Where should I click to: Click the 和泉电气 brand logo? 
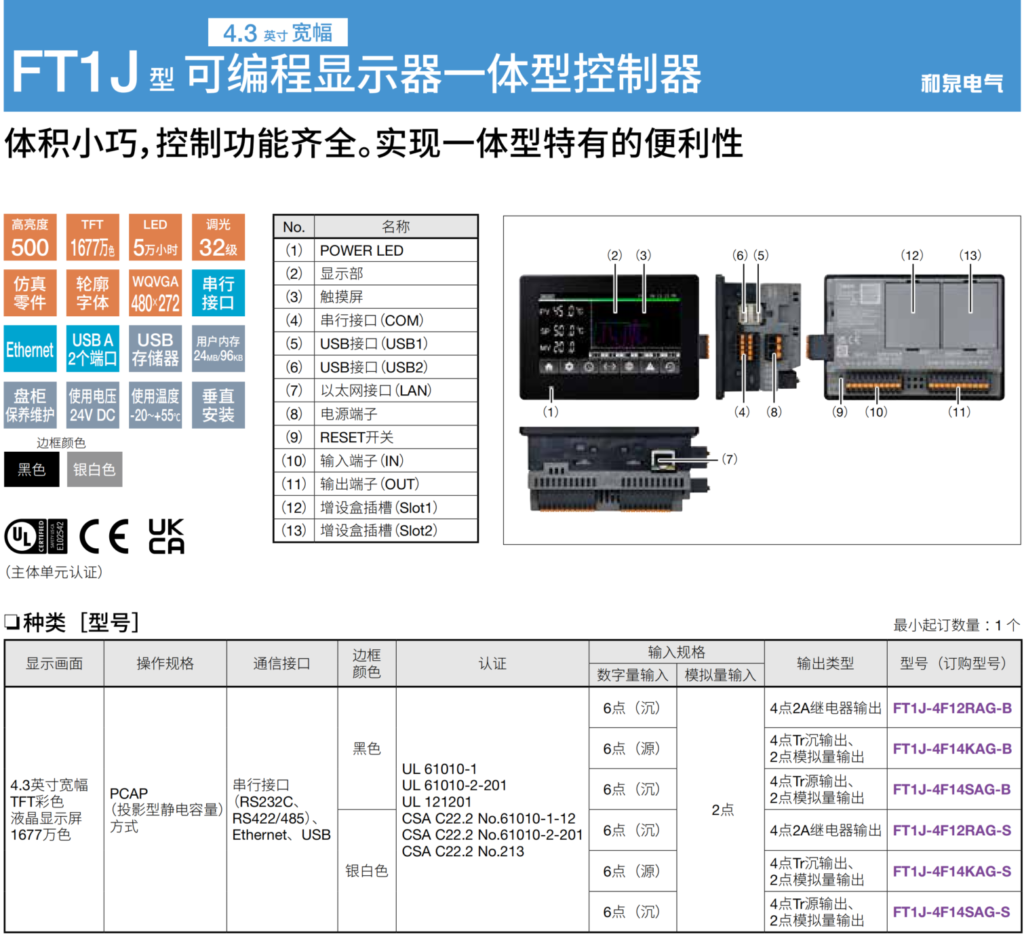pos(960,84)
